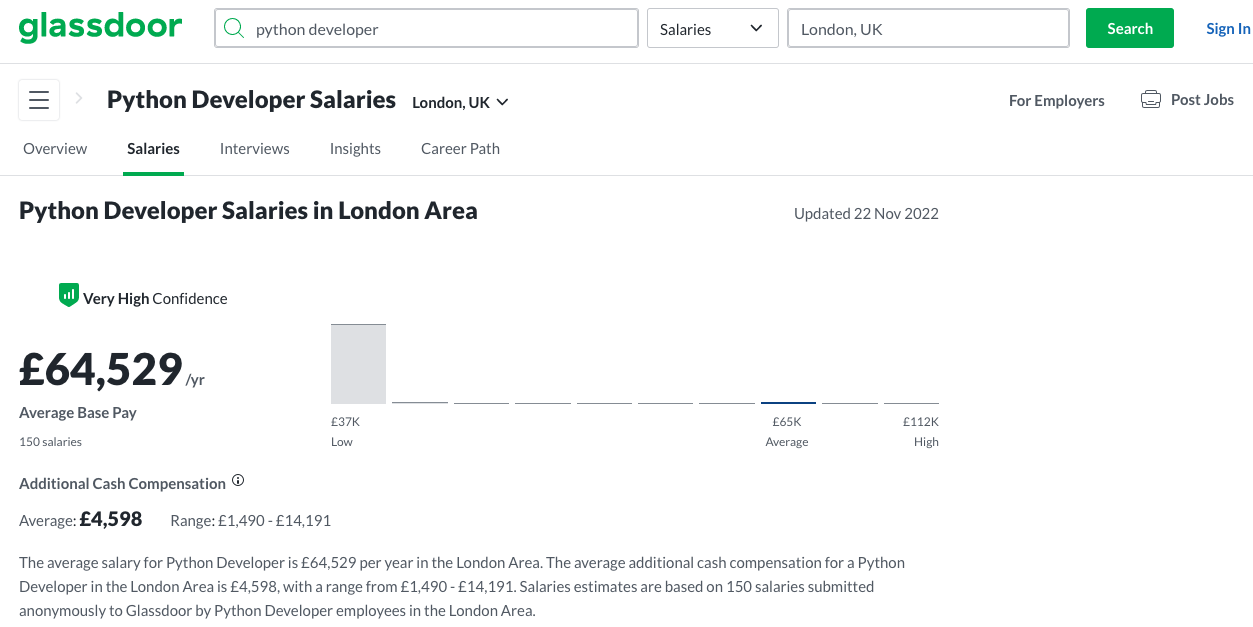
Task: Click the Very High Confidence badge icon
Action: point(68,294)
